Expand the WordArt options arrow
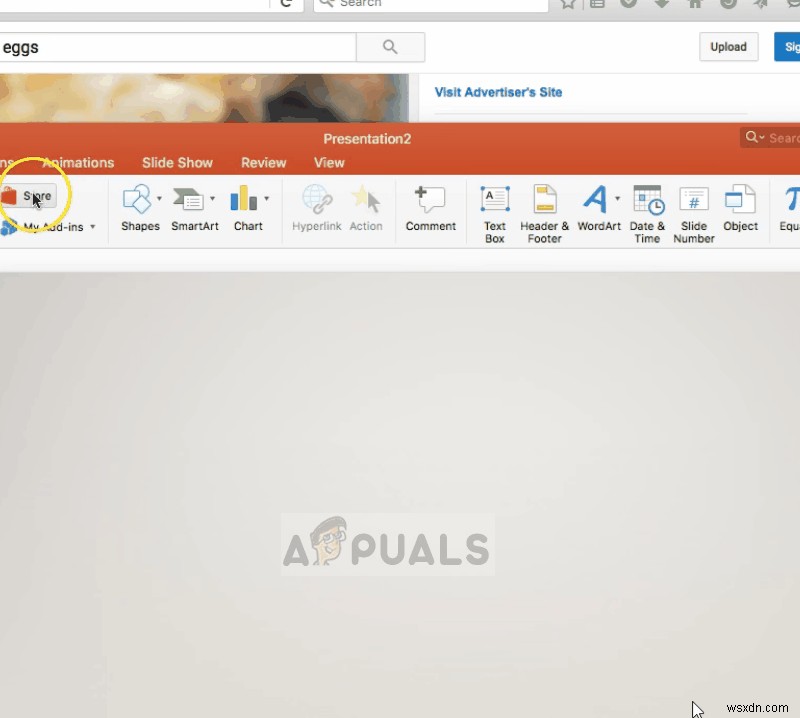800x718 pixels. 618,196
